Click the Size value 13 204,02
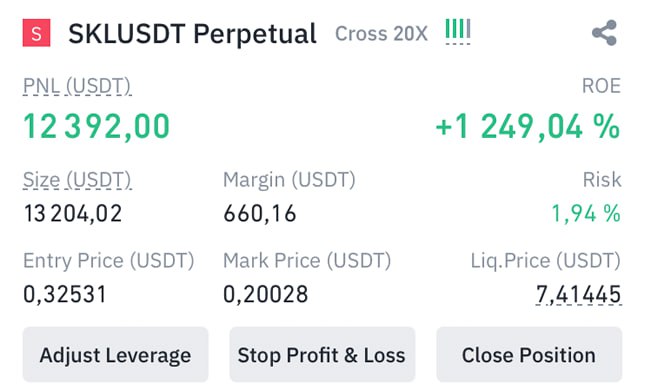 pos(73,214)
